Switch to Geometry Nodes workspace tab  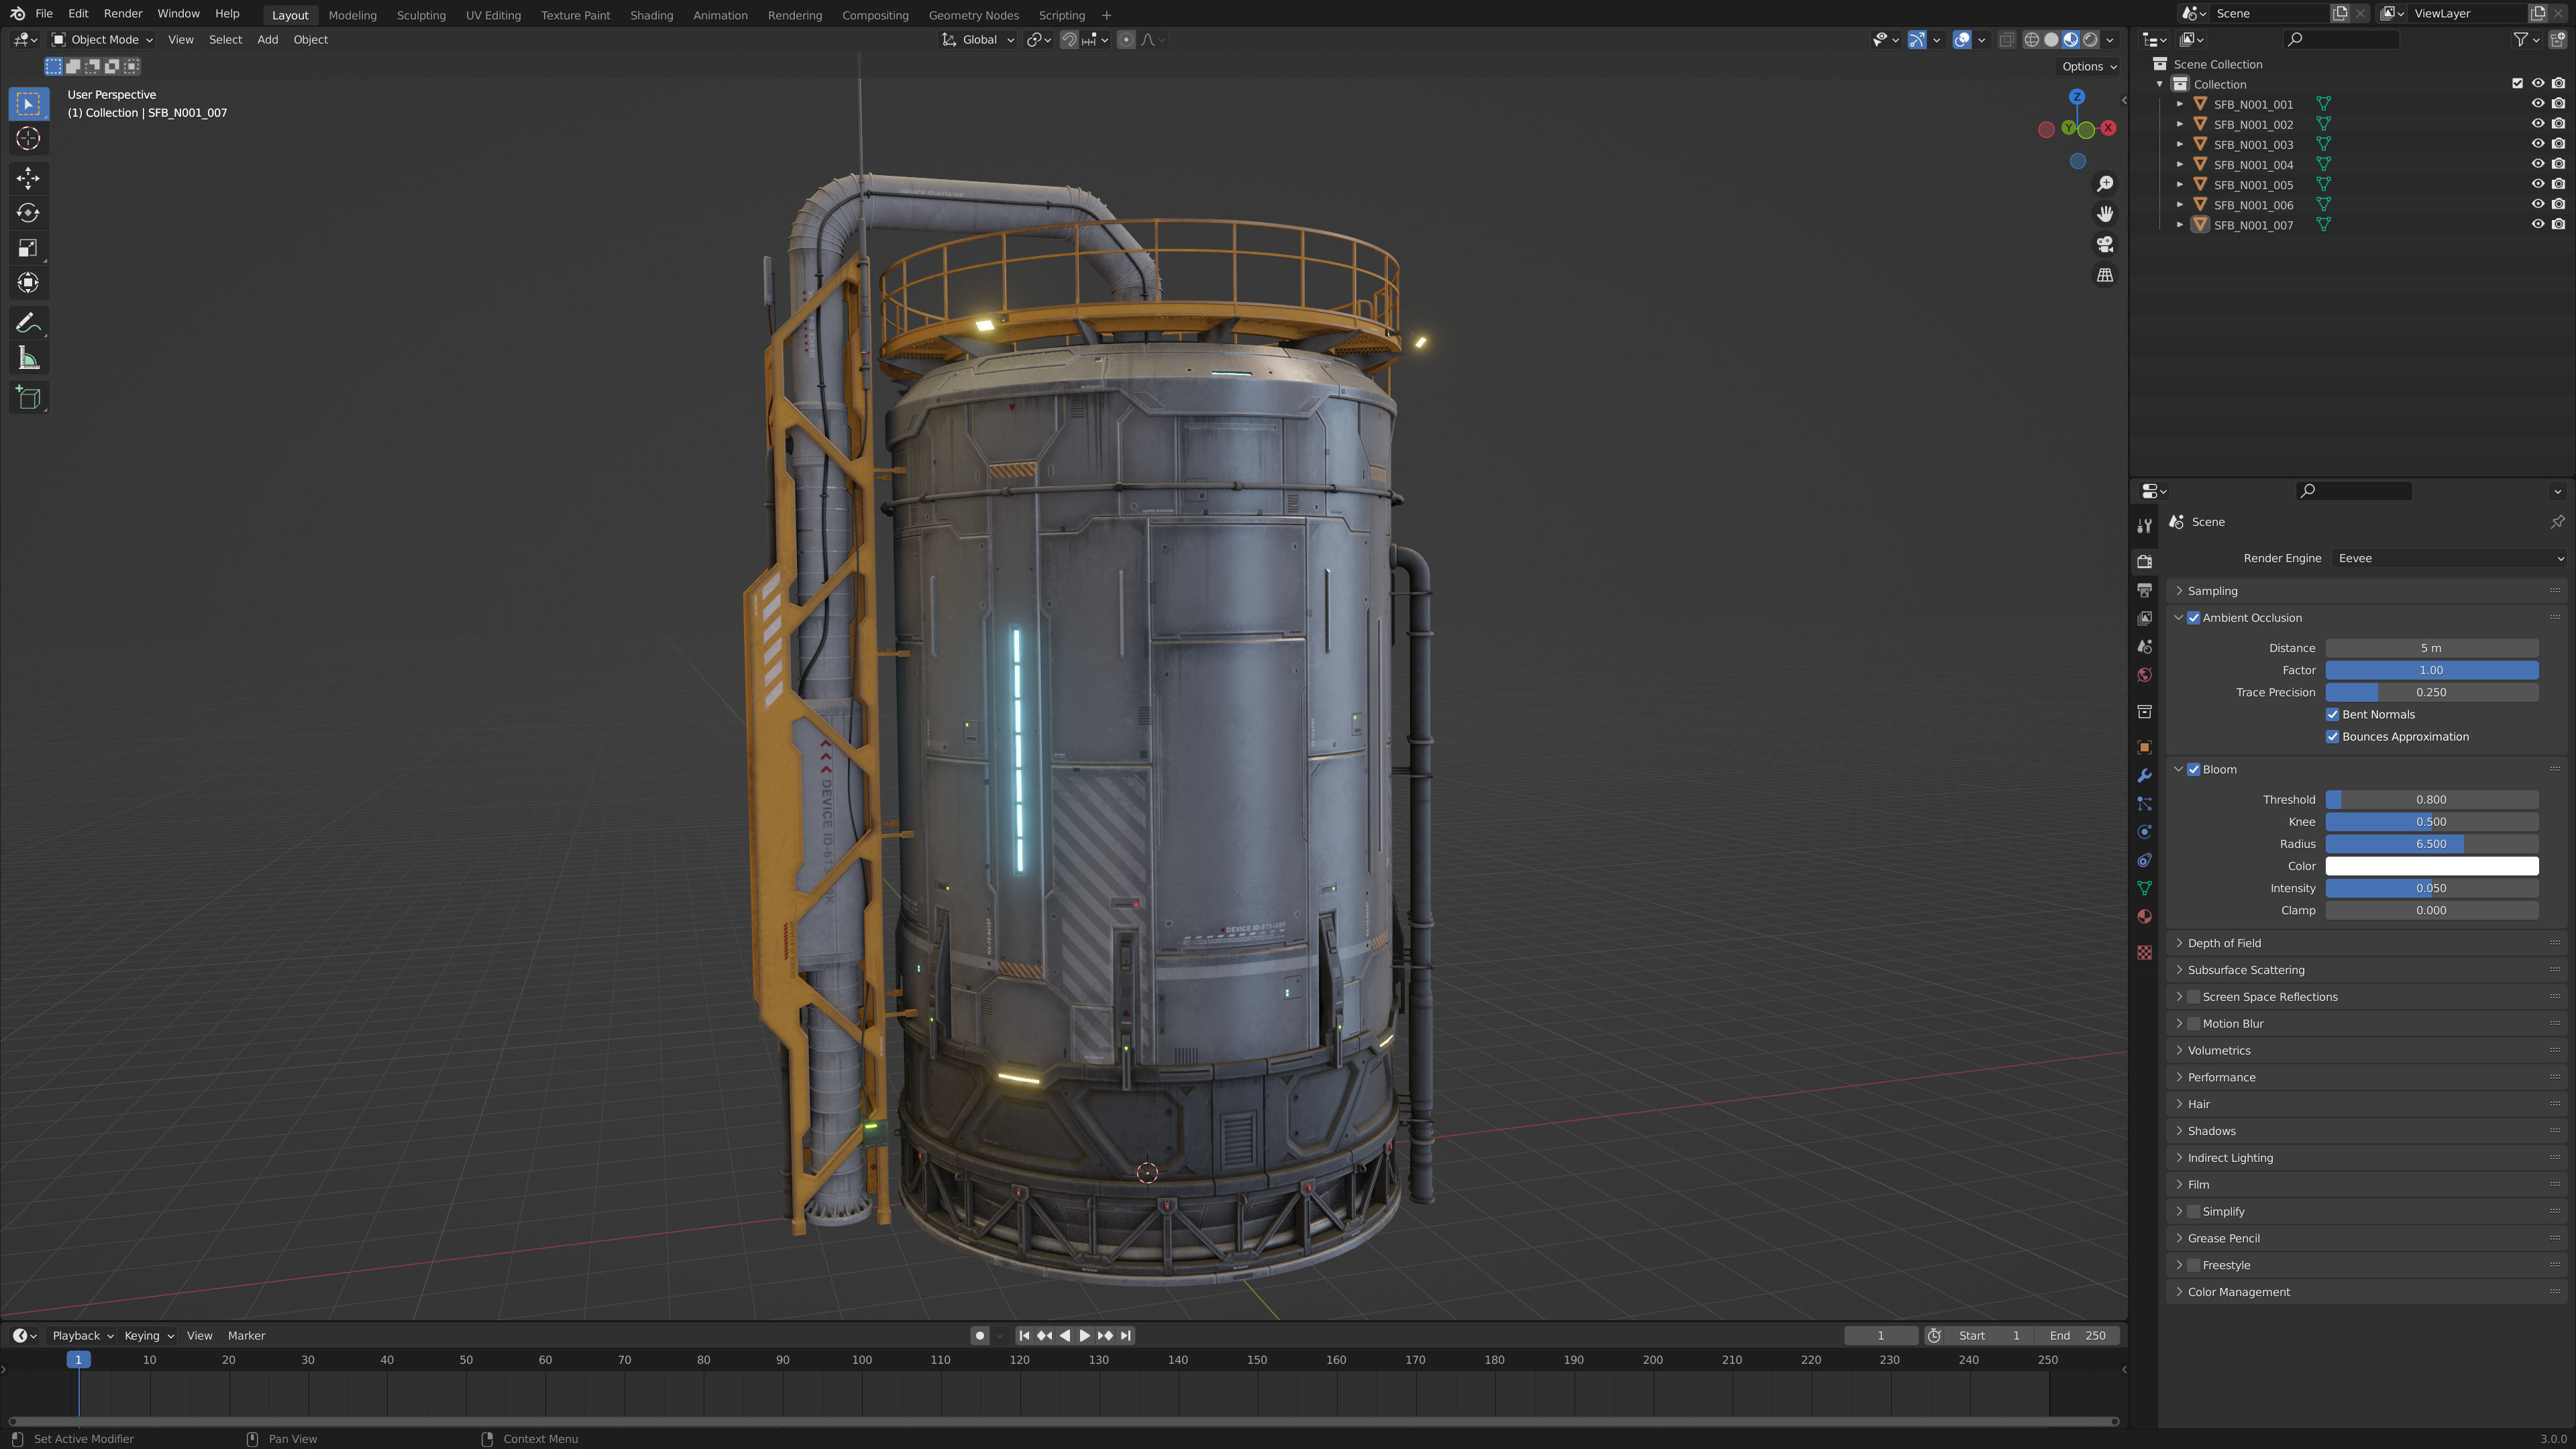[973, 15]
